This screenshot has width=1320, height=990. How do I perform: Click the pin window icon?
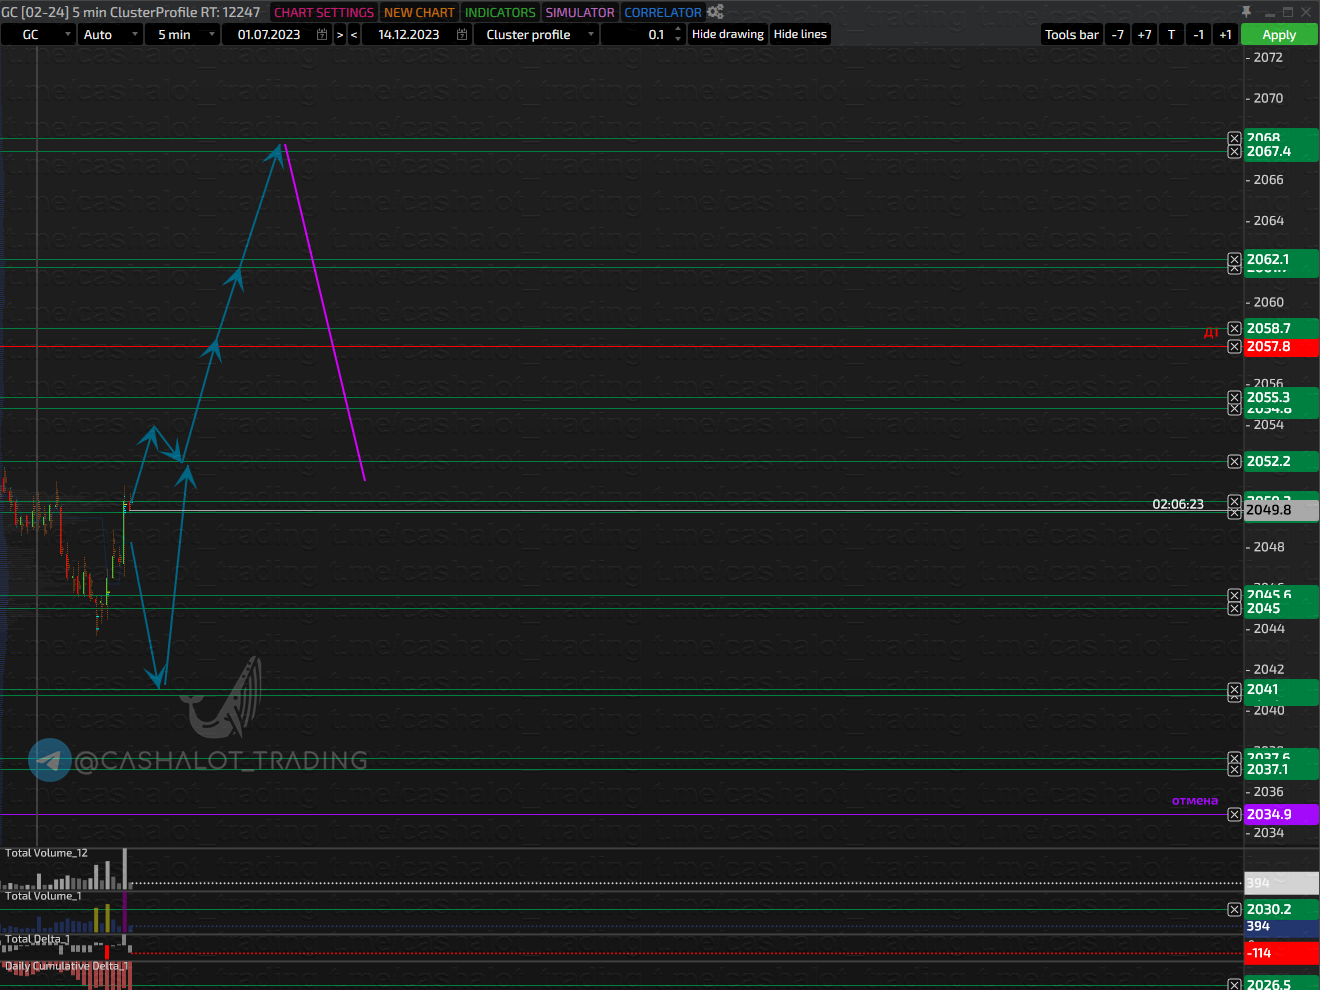(x=1246, y=12)
